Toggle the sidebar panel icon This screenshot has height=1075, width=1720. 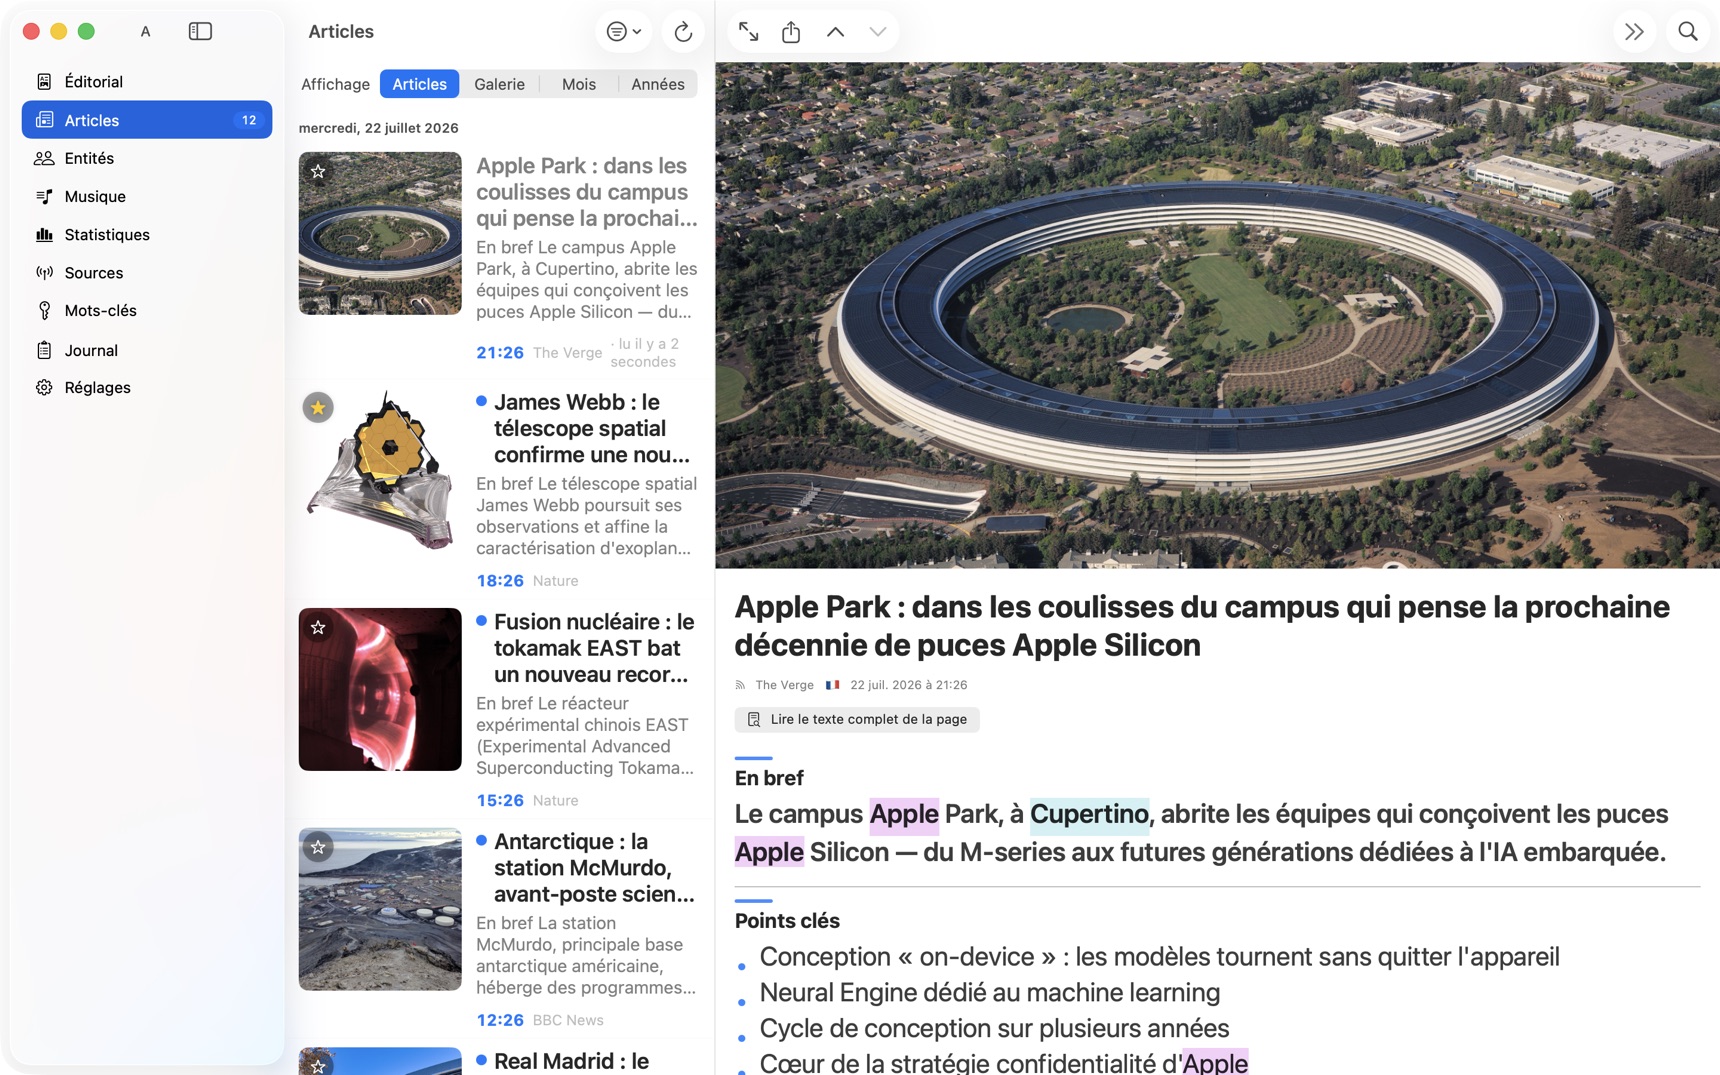200,31
